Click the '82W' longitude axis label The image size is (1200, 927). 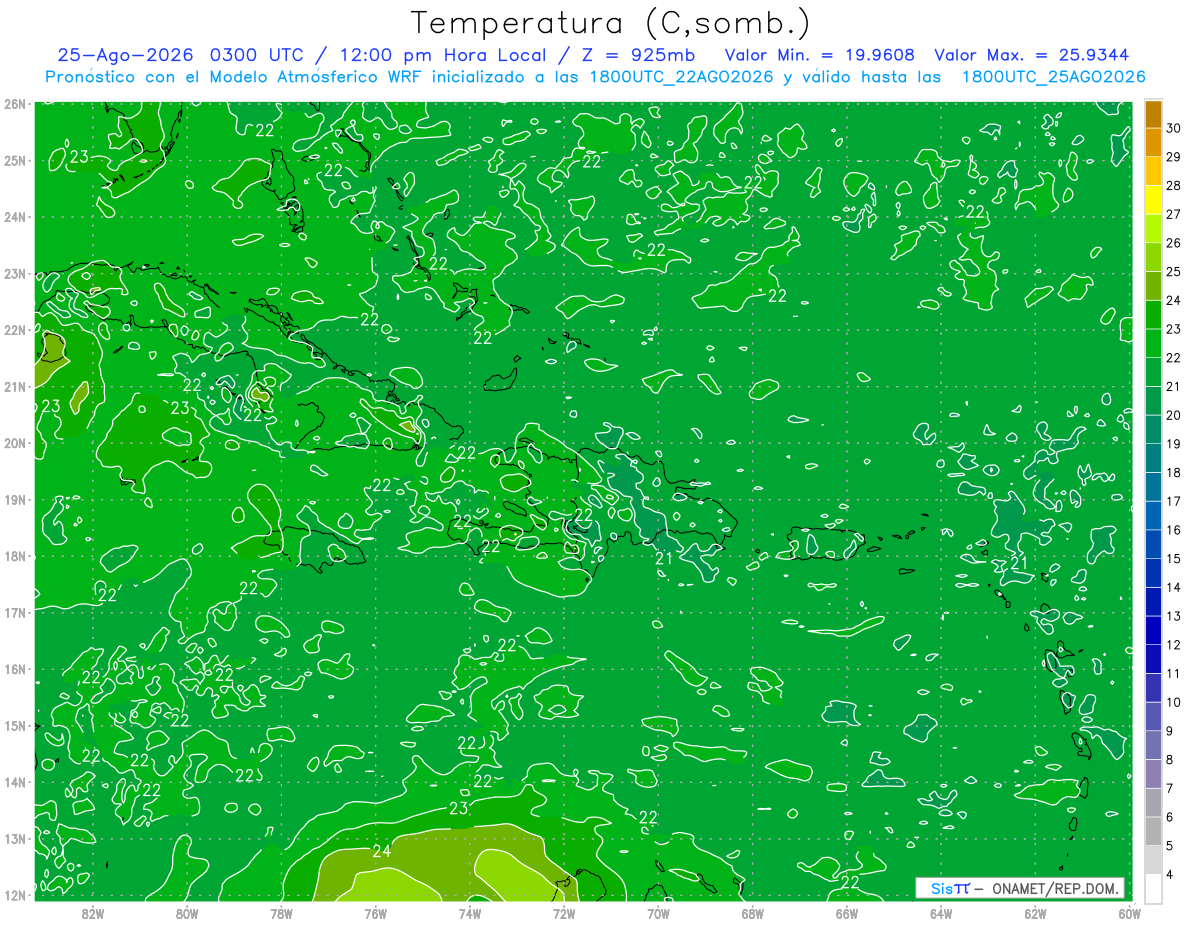tap(93, 912)
